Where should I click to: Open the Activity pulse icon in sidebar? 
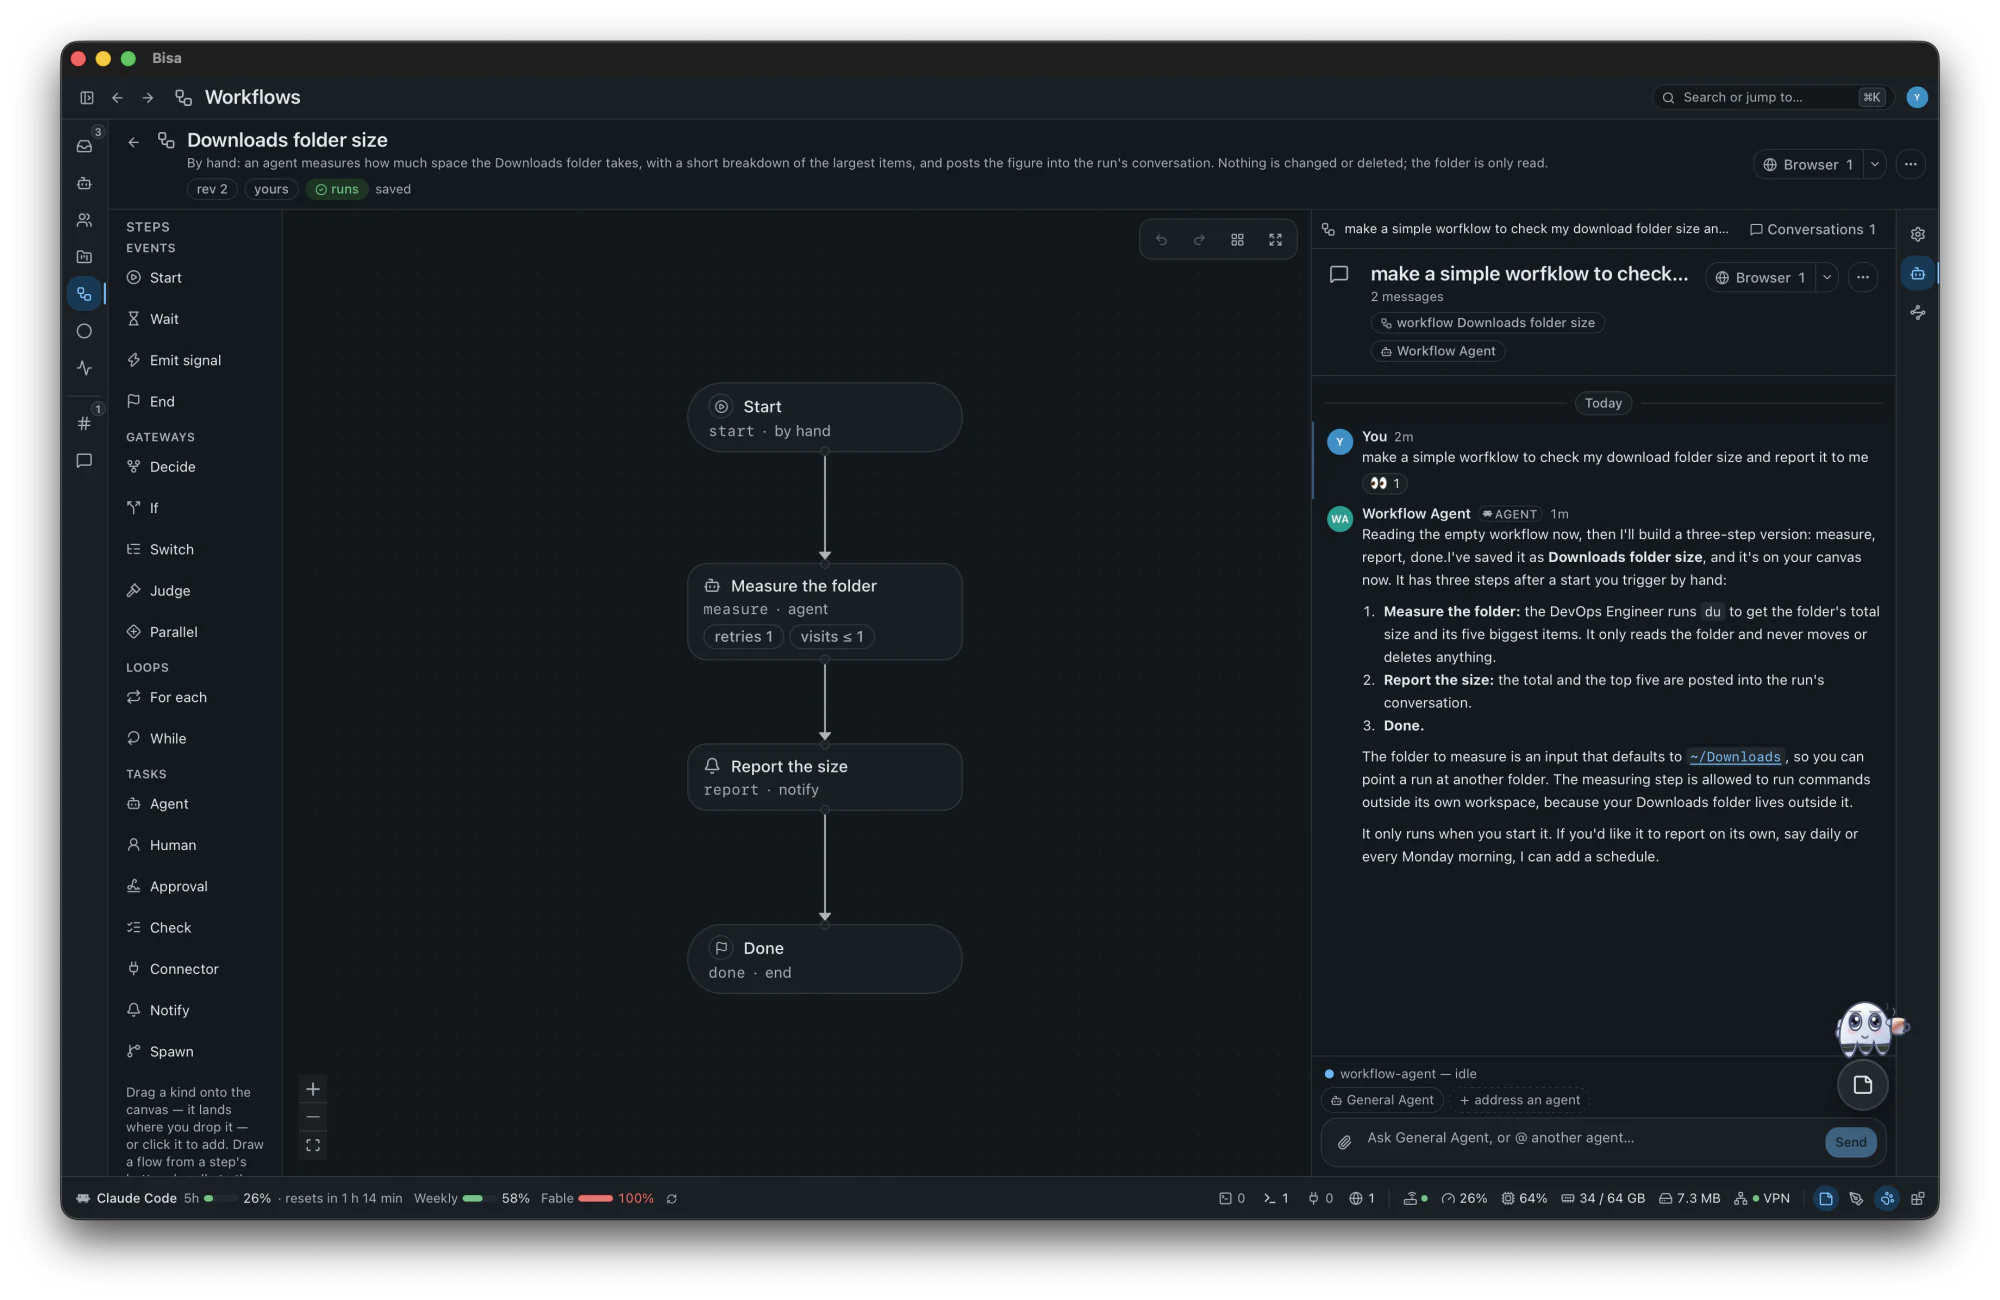(x=85, y=368)
